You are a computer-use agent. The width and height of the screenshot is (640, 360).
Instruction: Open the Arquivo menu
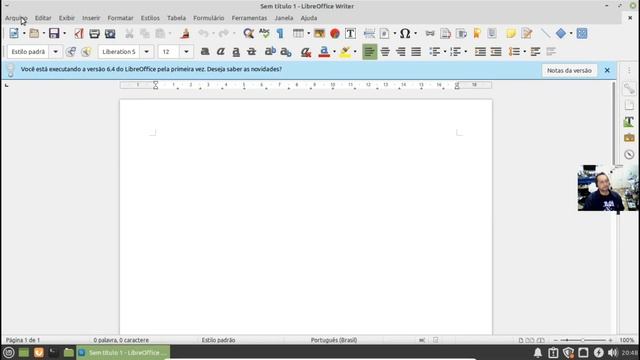16,18
